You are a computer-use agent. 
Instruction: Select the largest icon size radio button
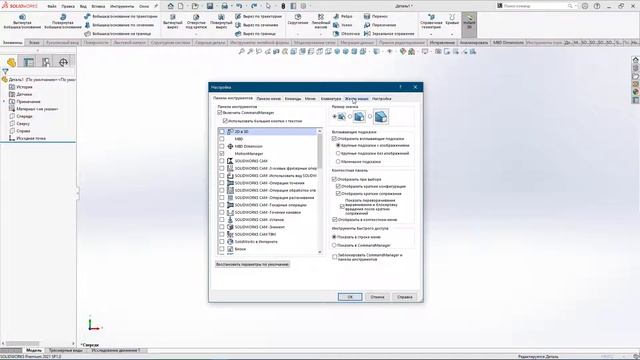[x=370, y=117]
